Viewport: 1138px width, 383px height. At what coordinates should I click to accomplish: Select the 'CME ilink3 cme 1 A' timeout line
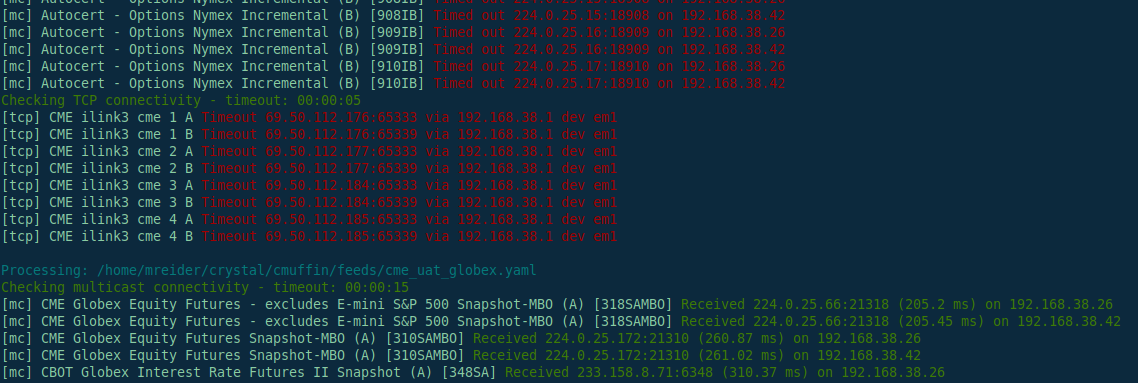309,118
